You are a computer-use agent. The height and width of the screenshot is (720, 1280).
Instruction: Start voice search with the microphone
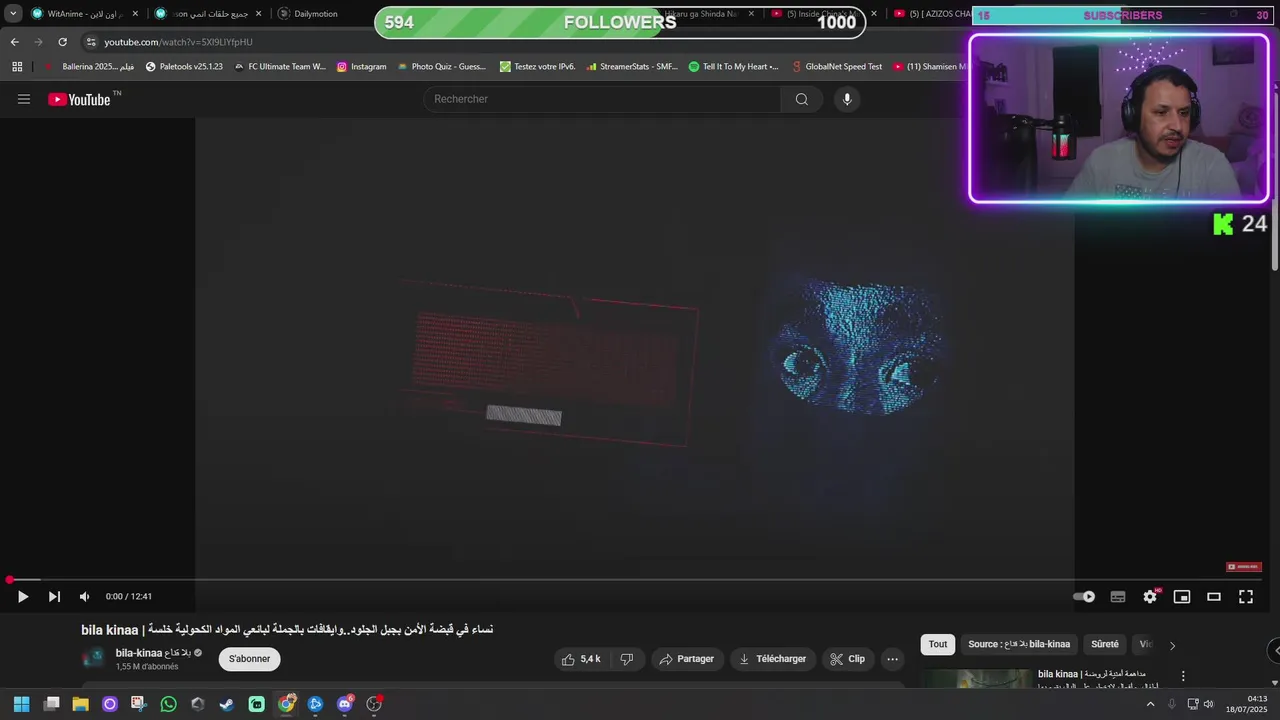click(847, 99)
